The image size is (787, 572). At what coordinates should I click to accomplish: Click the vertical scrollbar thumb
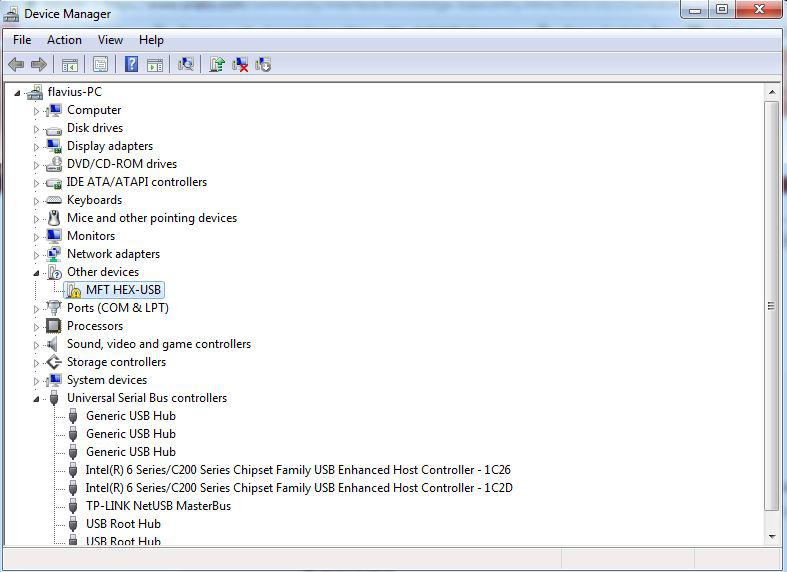771,306
